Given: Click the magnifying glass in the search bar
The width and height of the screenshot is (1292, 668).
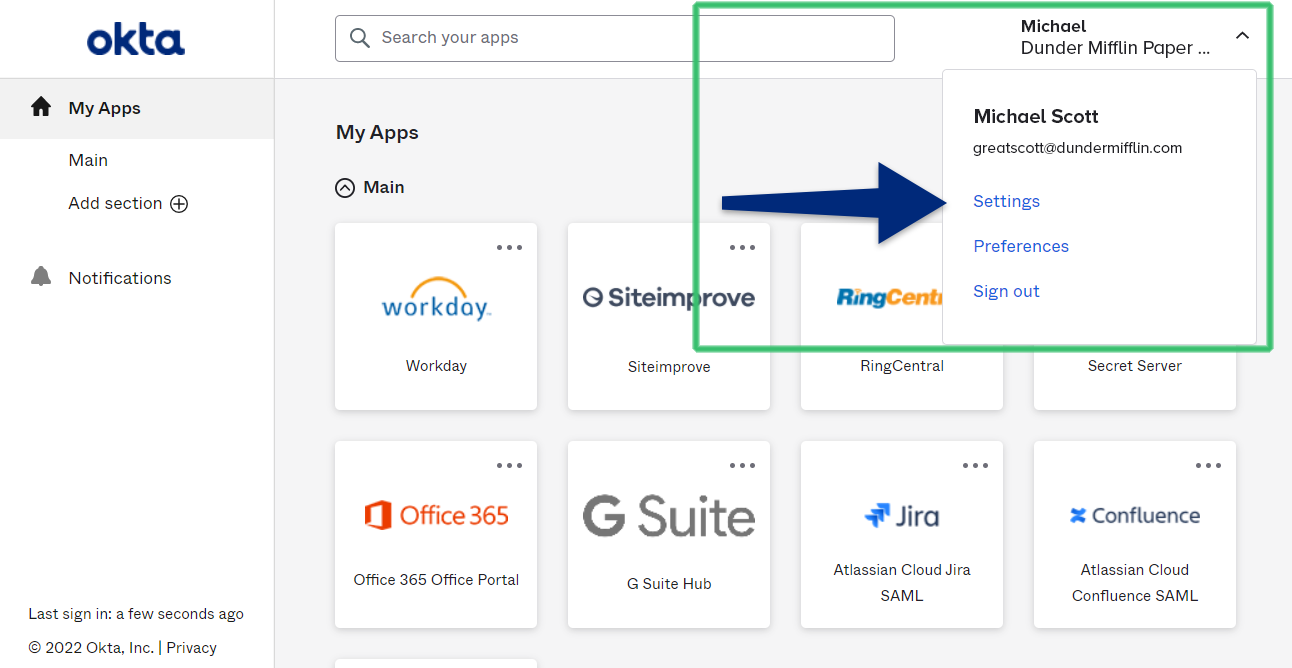Looking at the screenshot, I should tap(360, 38).
